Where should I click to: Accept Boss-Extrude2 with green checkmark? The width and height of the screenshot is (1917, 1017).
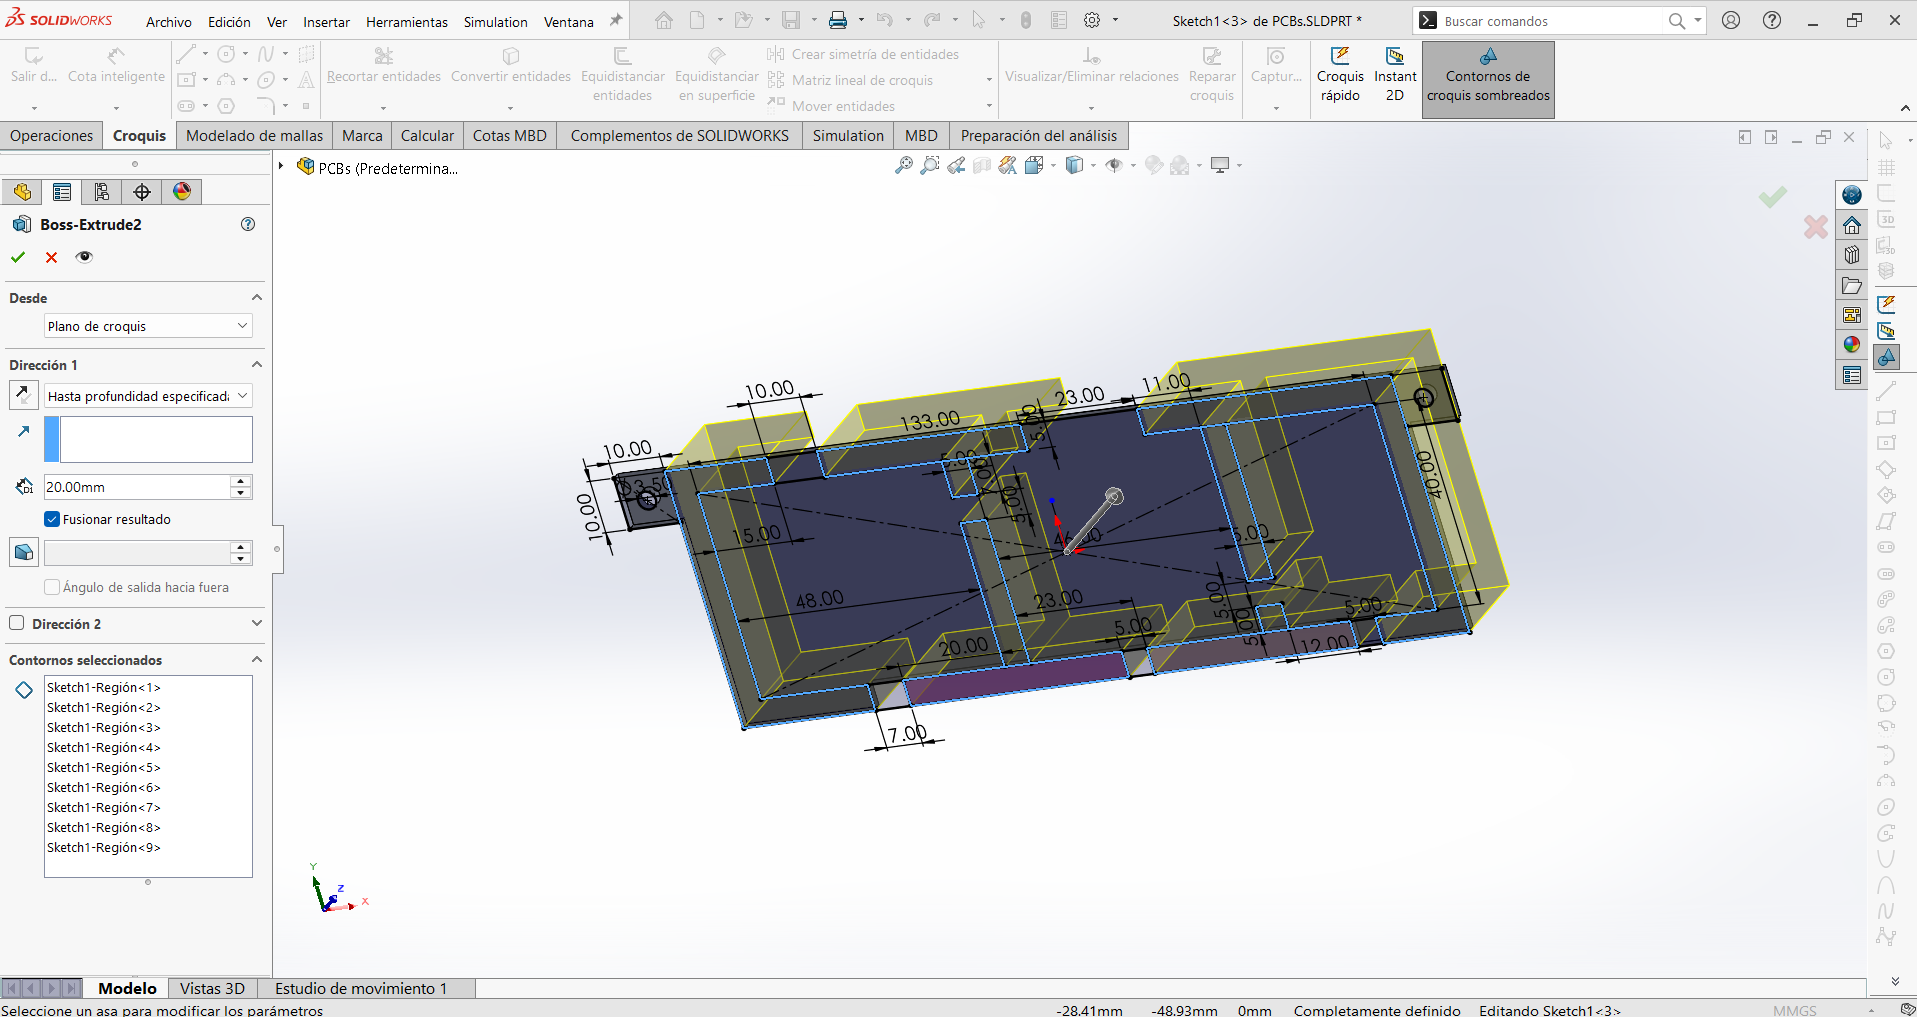tap(18, 257)
